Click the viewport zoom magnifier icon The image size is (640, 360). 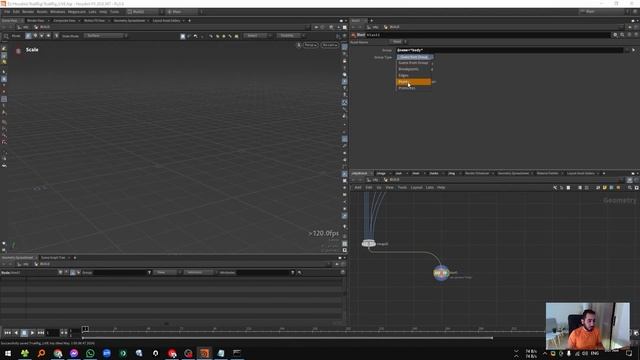pos(6,36)
